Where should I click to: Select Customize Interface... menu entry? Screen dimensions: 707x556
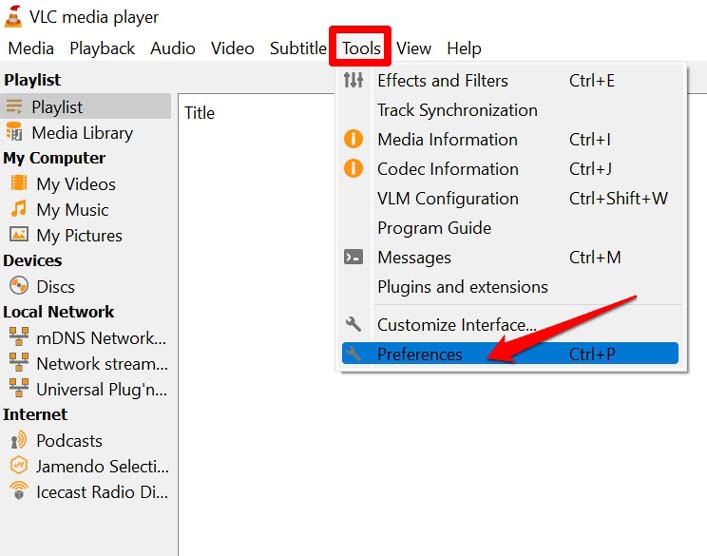(x=510, y=324)
